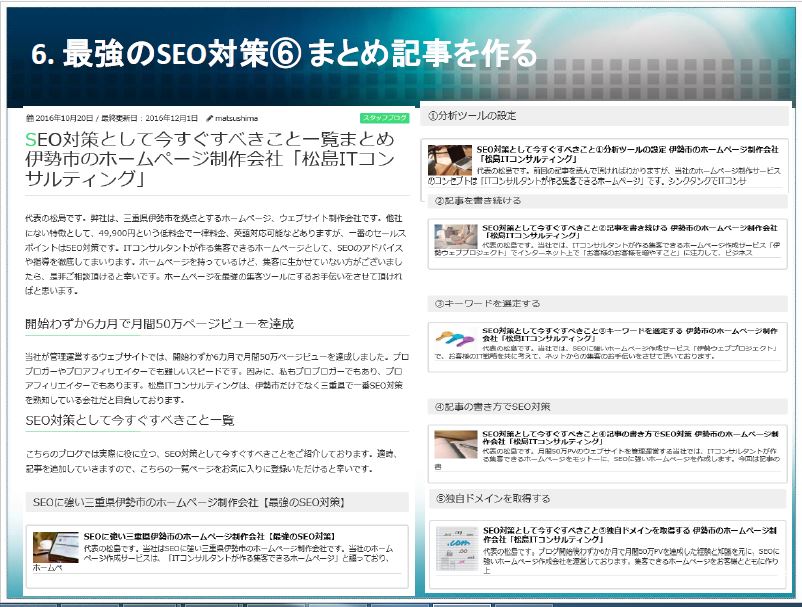Image resolution: width=802 pixels, height=607 pixels.
Task: Open the laptop thumbnail in the SEOに強い三重県伊勢市 card
Action: click(55, 547)
